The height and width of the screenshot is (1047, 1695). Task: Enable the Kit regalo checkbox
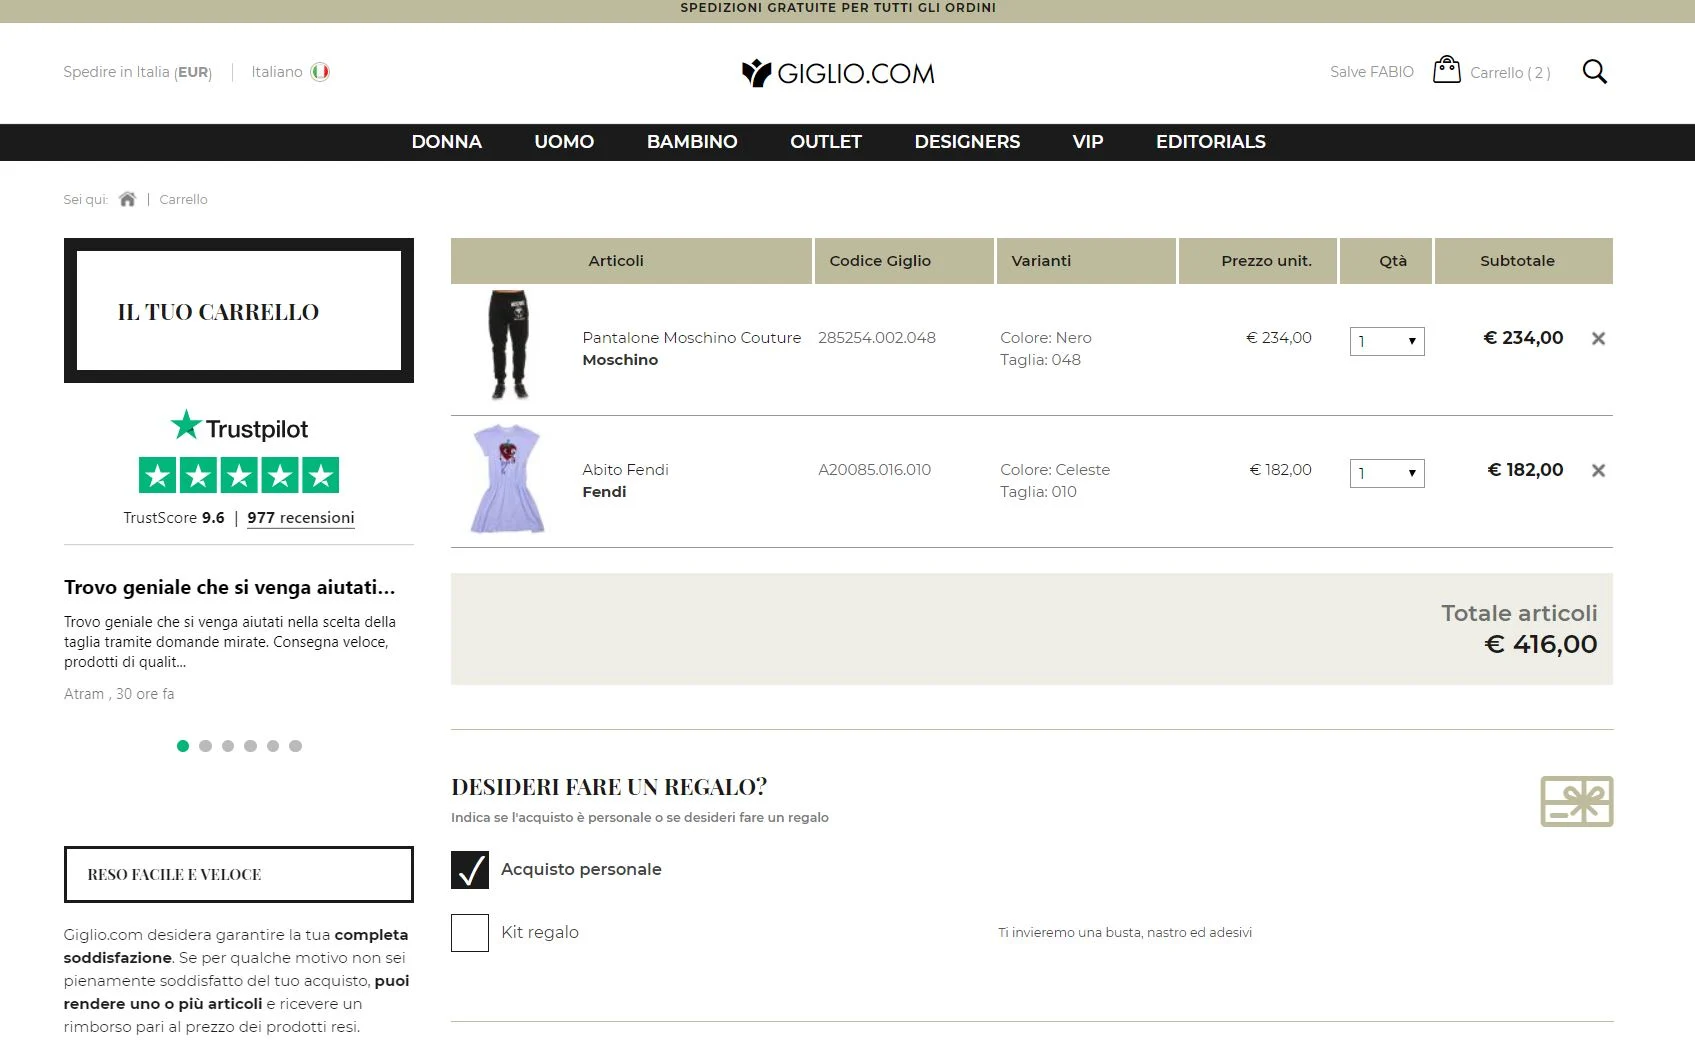click(470, 933)
